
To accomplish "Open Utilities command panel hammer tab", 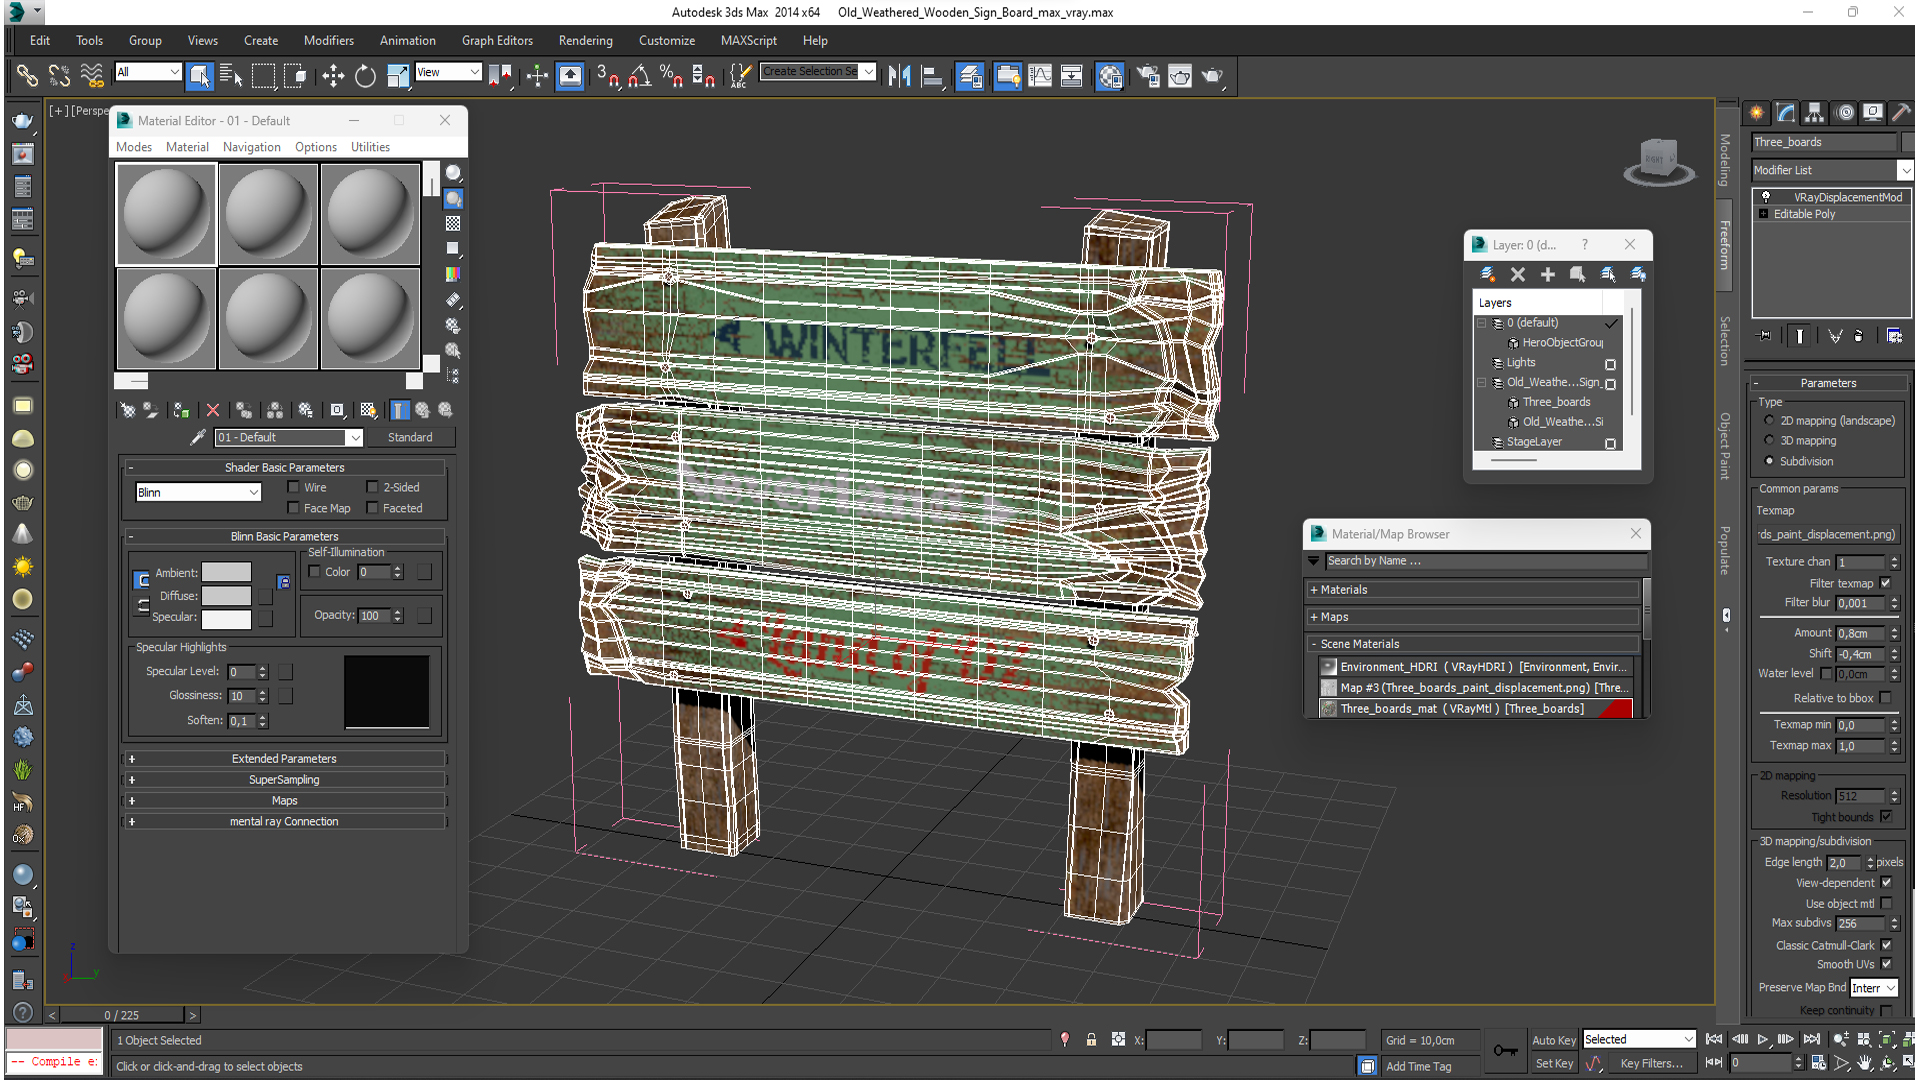I will (x=1902, y=112).
